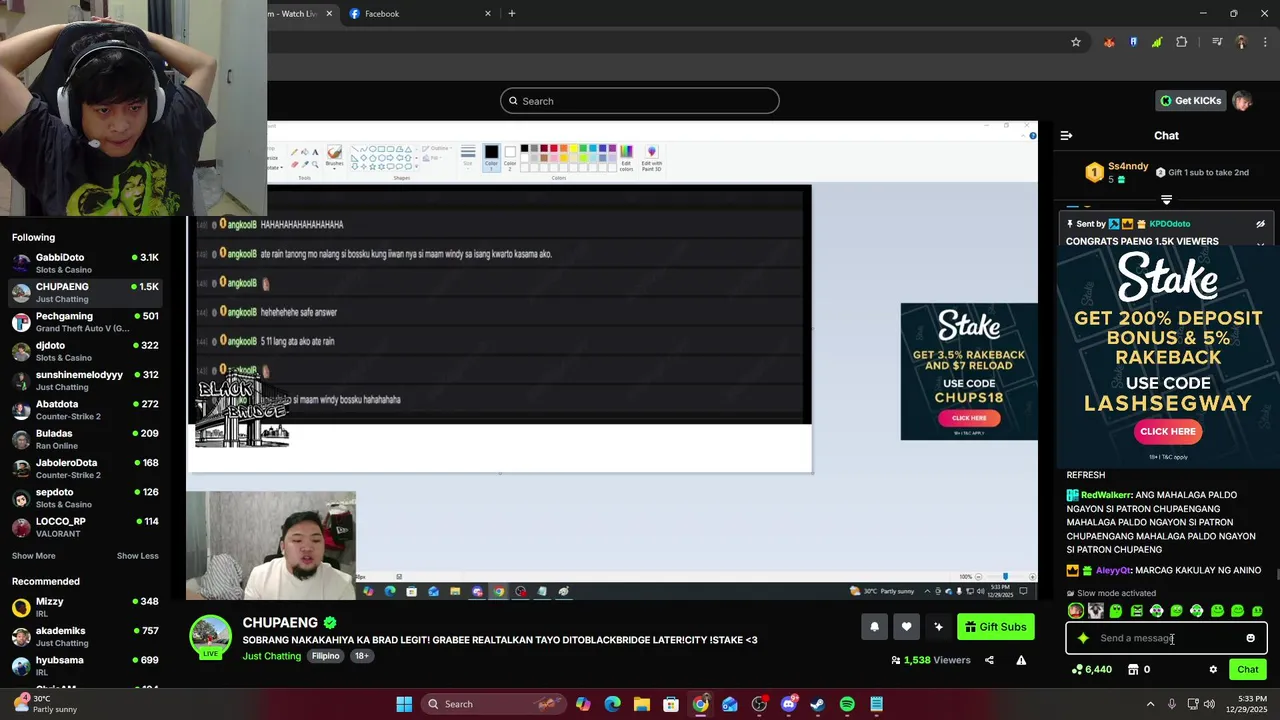Open weather widget 30°C Partly sunny

(45, 704)
